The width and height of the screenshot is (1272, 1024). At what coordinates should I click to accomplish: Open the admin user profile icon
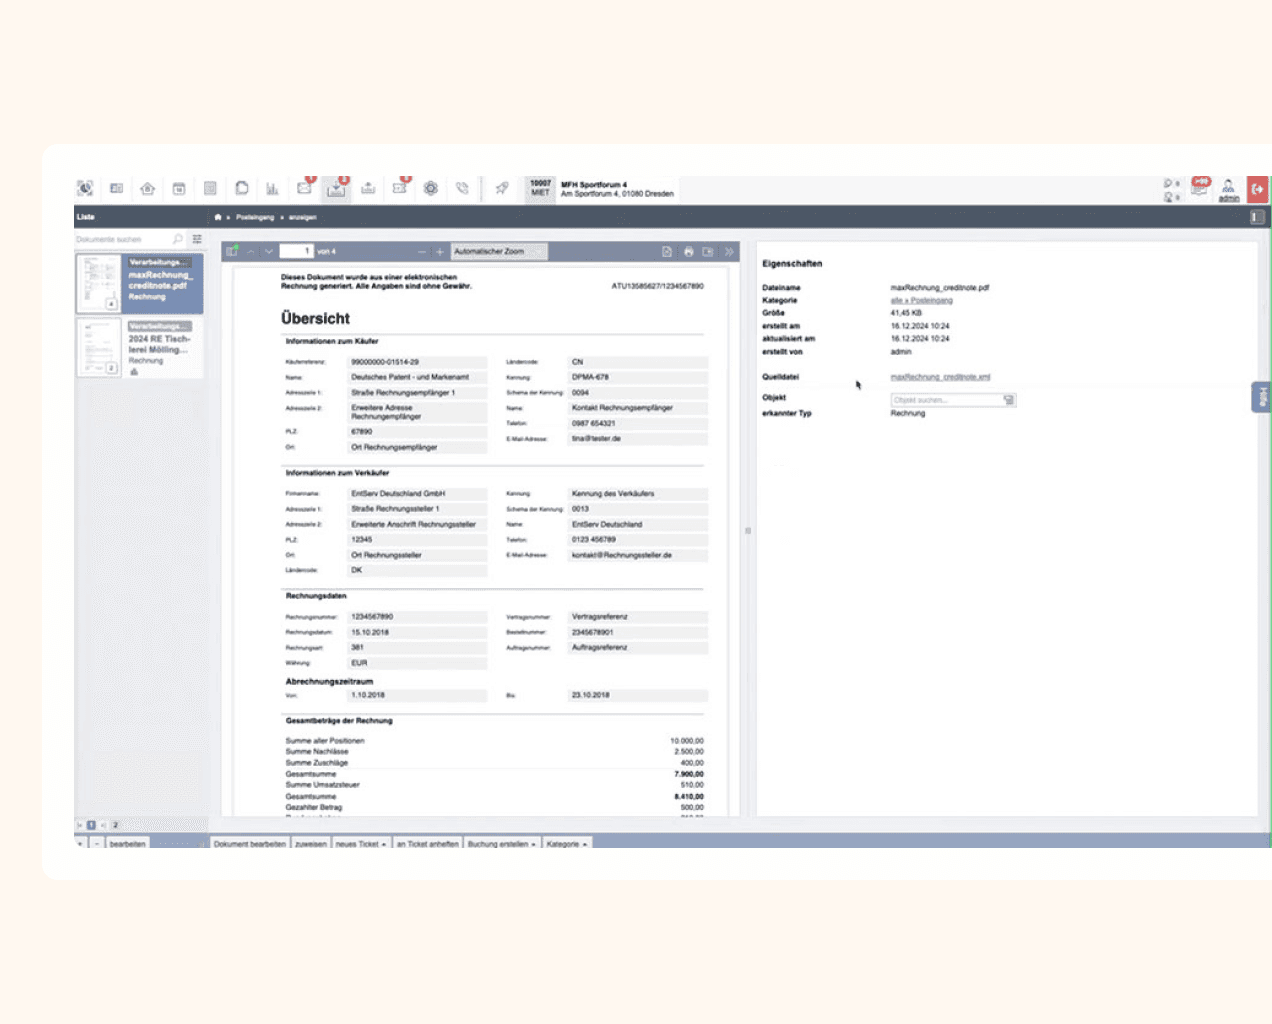click(x=1229, y=189)
